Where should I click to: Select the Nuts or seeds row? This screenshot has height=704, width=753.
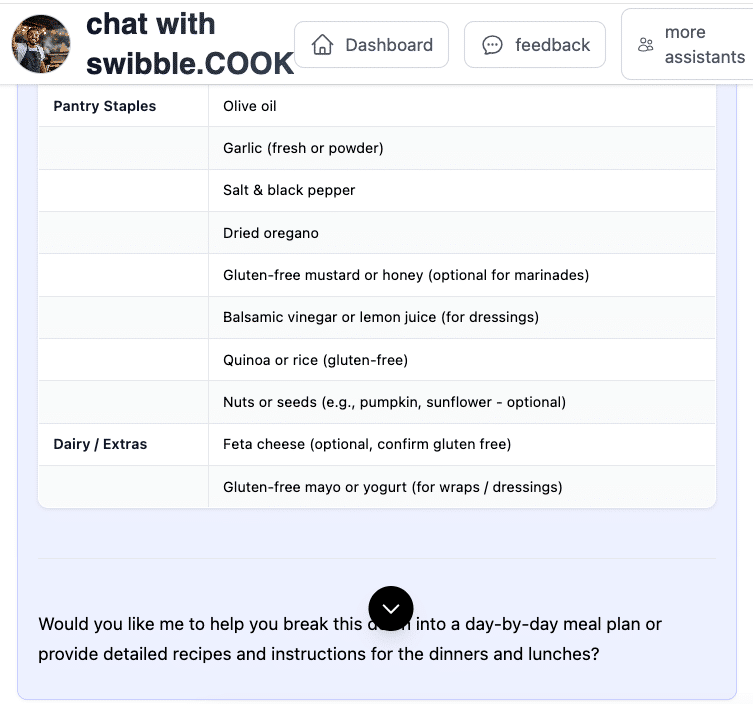coord(394,402)
